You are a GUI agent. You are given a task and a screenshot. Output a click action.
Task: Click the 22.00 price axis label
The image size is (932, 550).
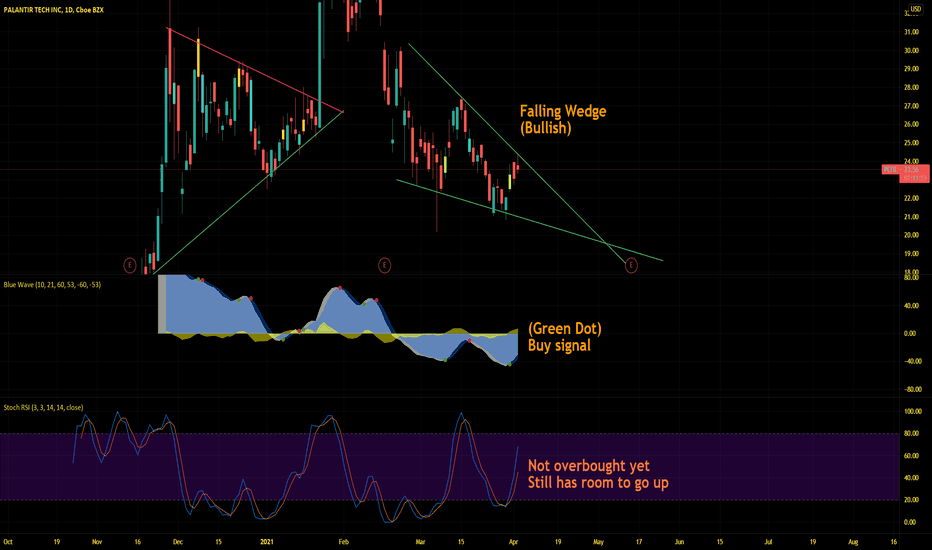(x=911, y=198)
